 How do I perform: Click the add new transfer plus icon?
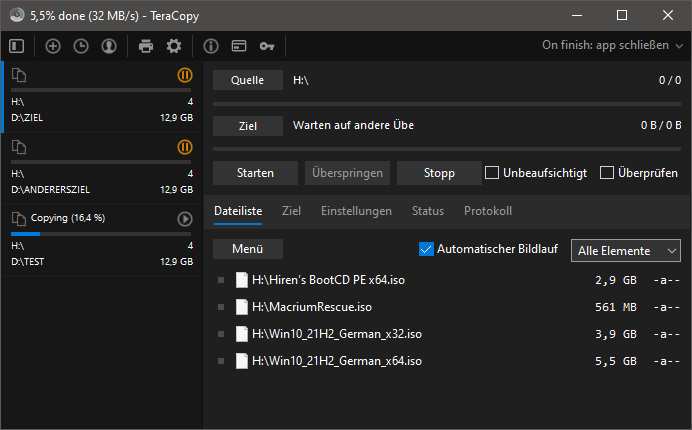53,46
